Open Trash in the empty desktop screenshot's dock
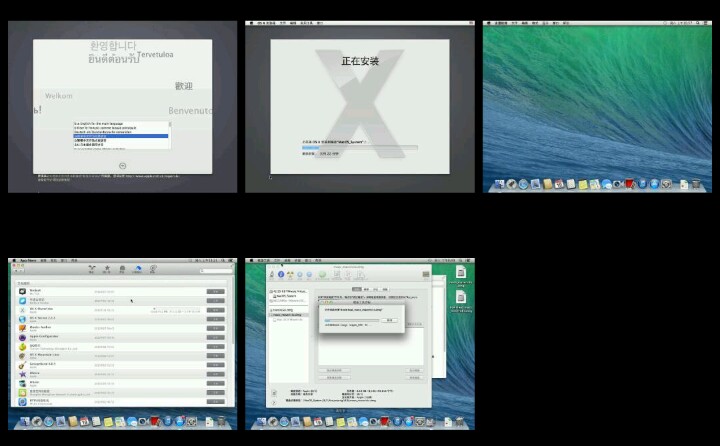 click(x=696, y=184)
